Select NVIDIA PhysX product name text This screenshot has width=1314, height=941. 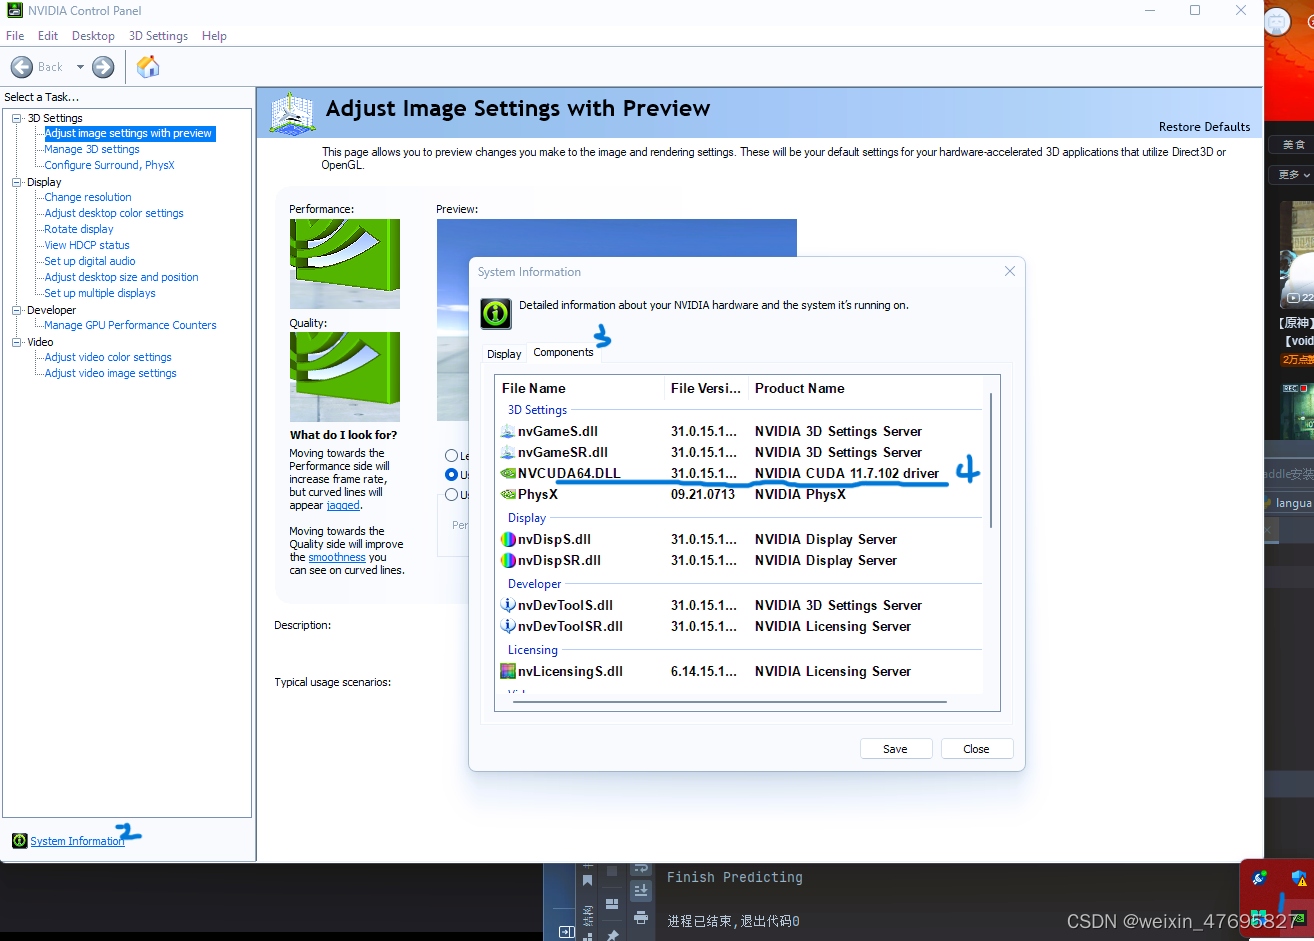tap(800, 494)
